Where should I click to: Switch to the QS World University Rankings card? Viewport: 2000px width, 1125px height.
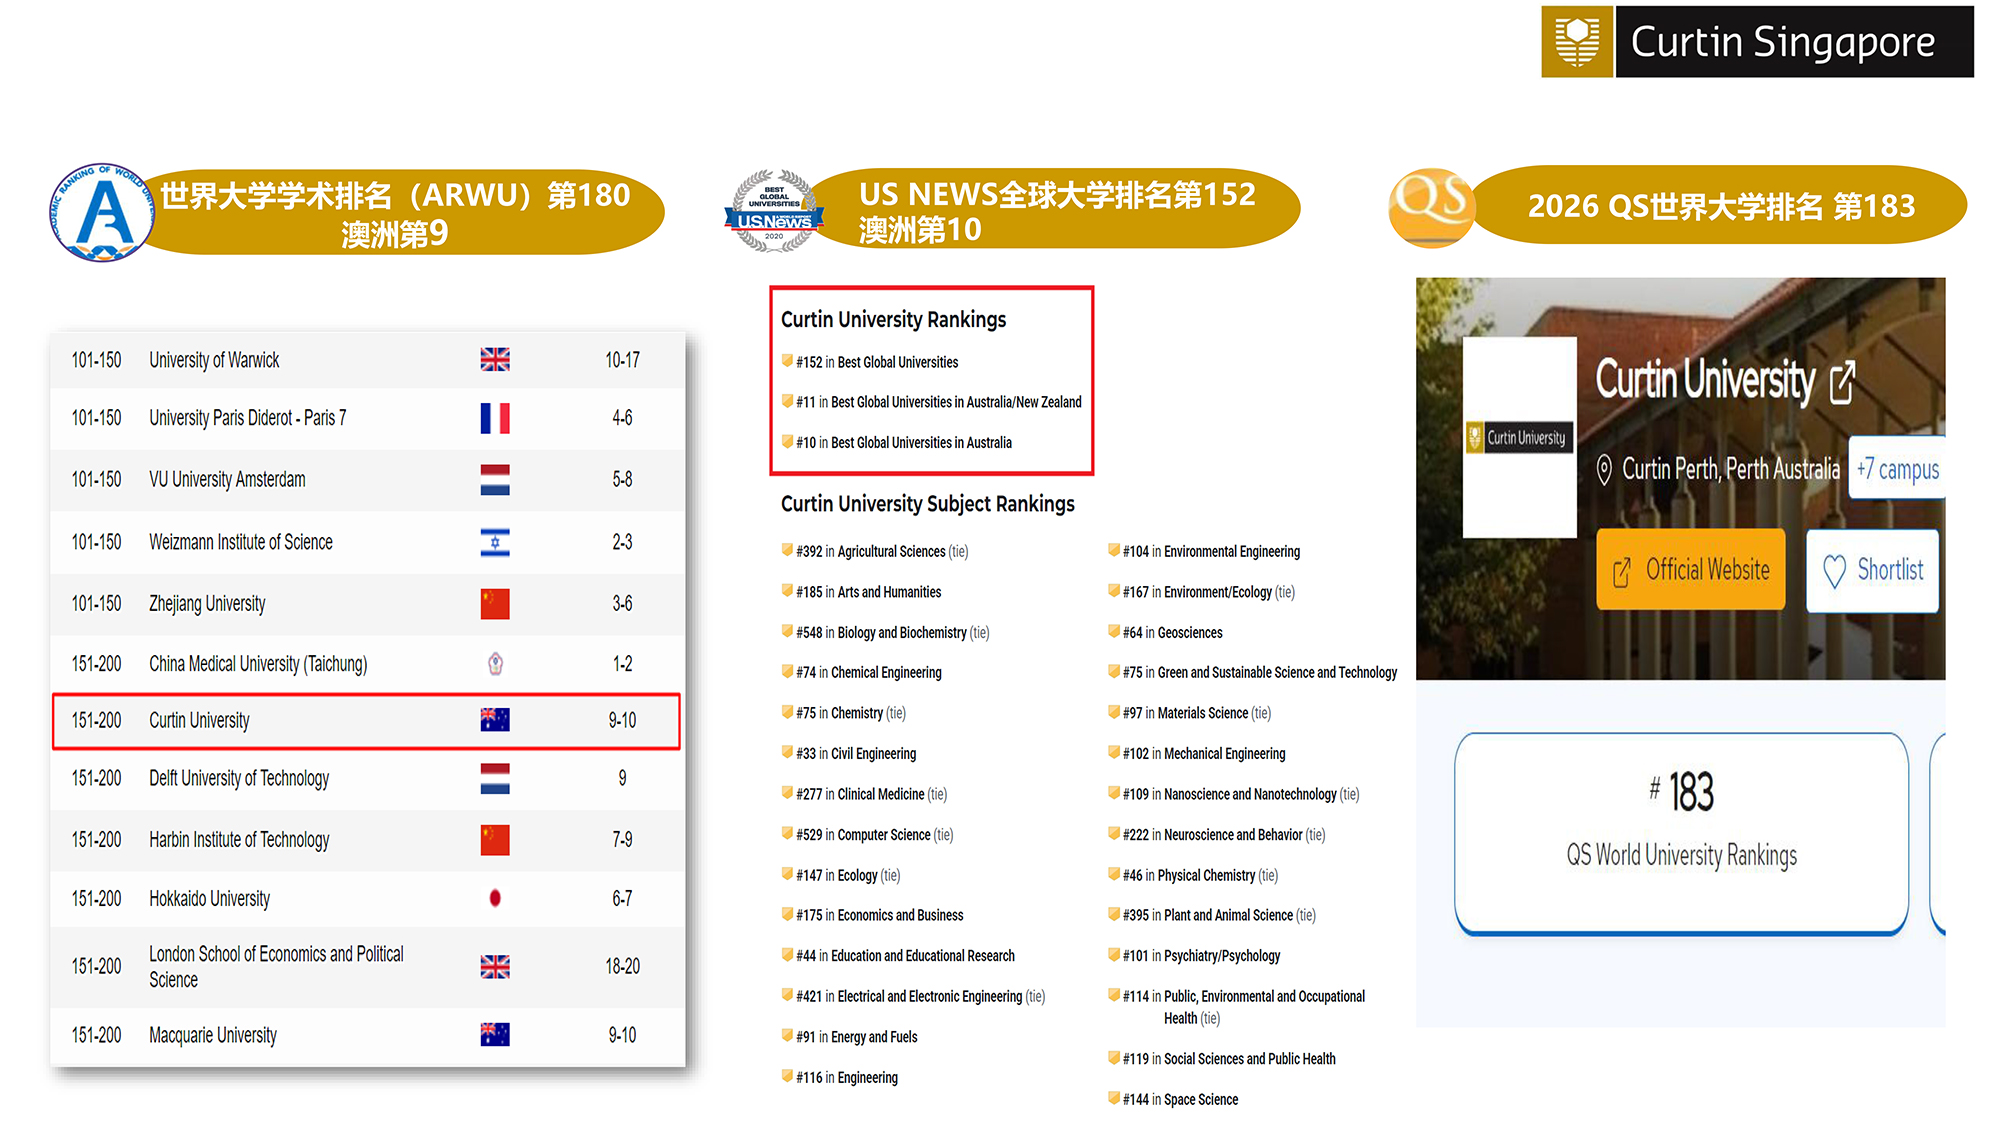[1681, 832]
